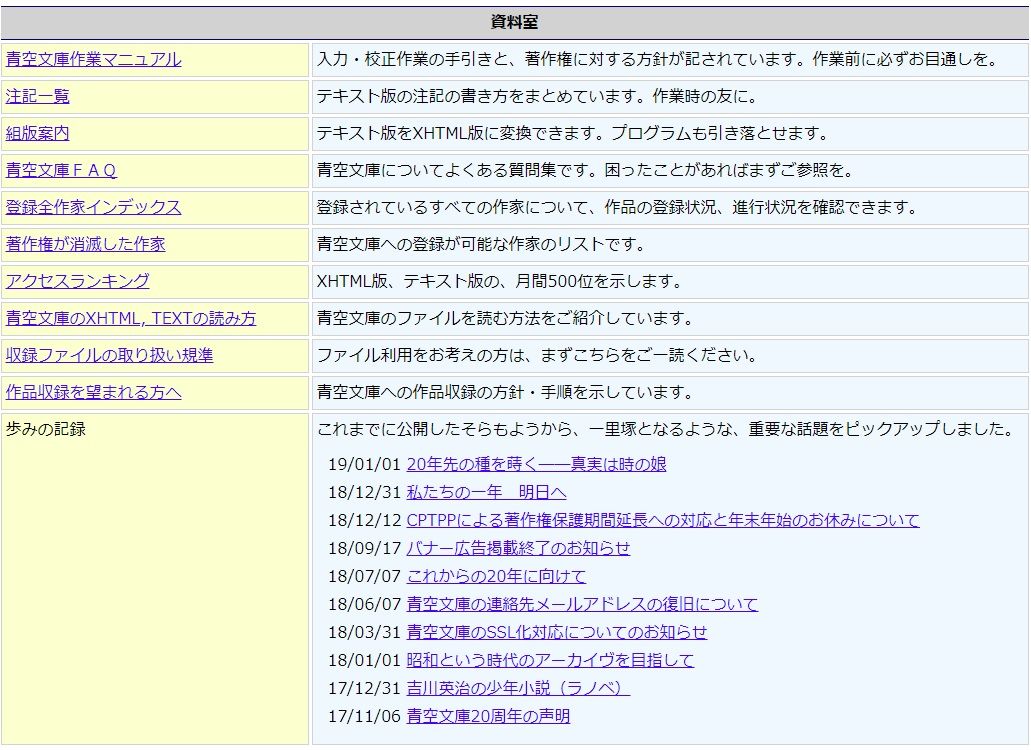Click 作品収録を望まれる方へ link

tap(93, 392)
